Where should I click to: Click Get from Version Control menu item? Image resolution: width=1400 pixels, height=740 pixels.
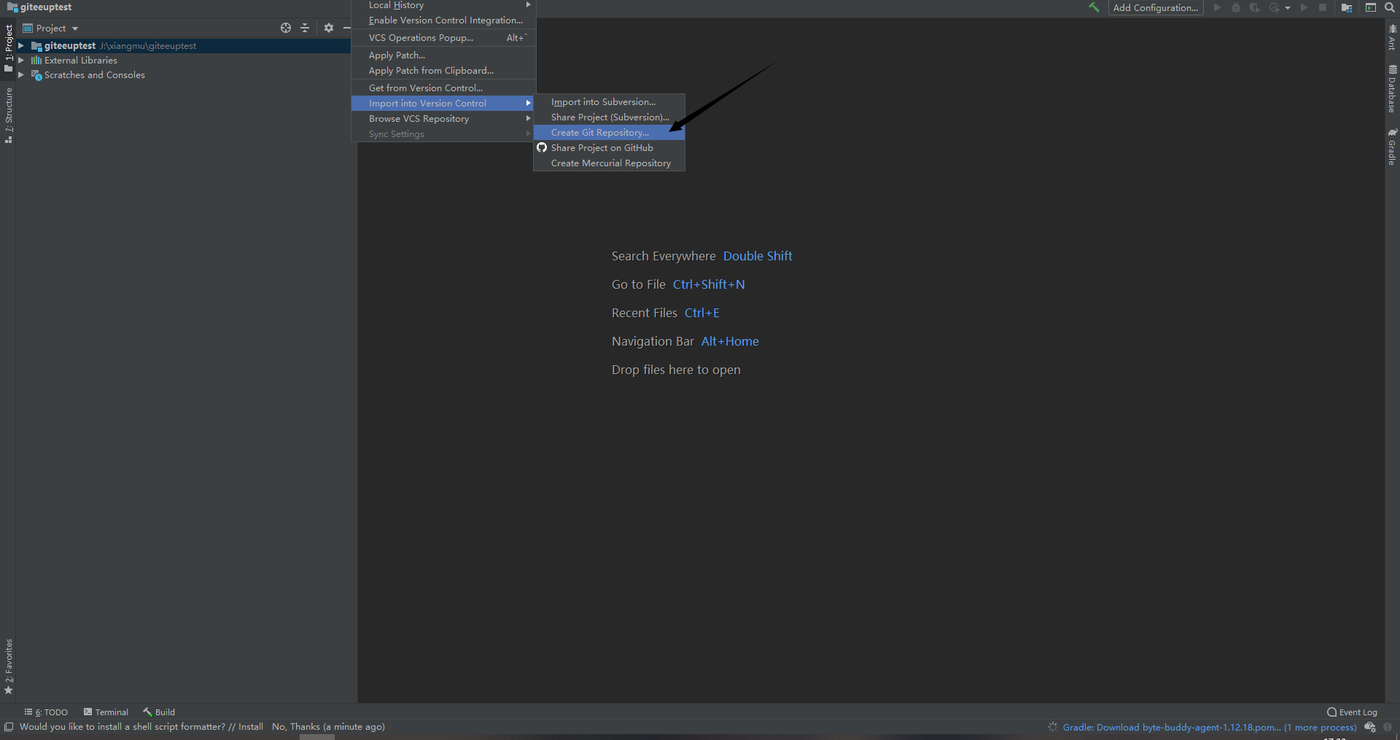[444, 88]
